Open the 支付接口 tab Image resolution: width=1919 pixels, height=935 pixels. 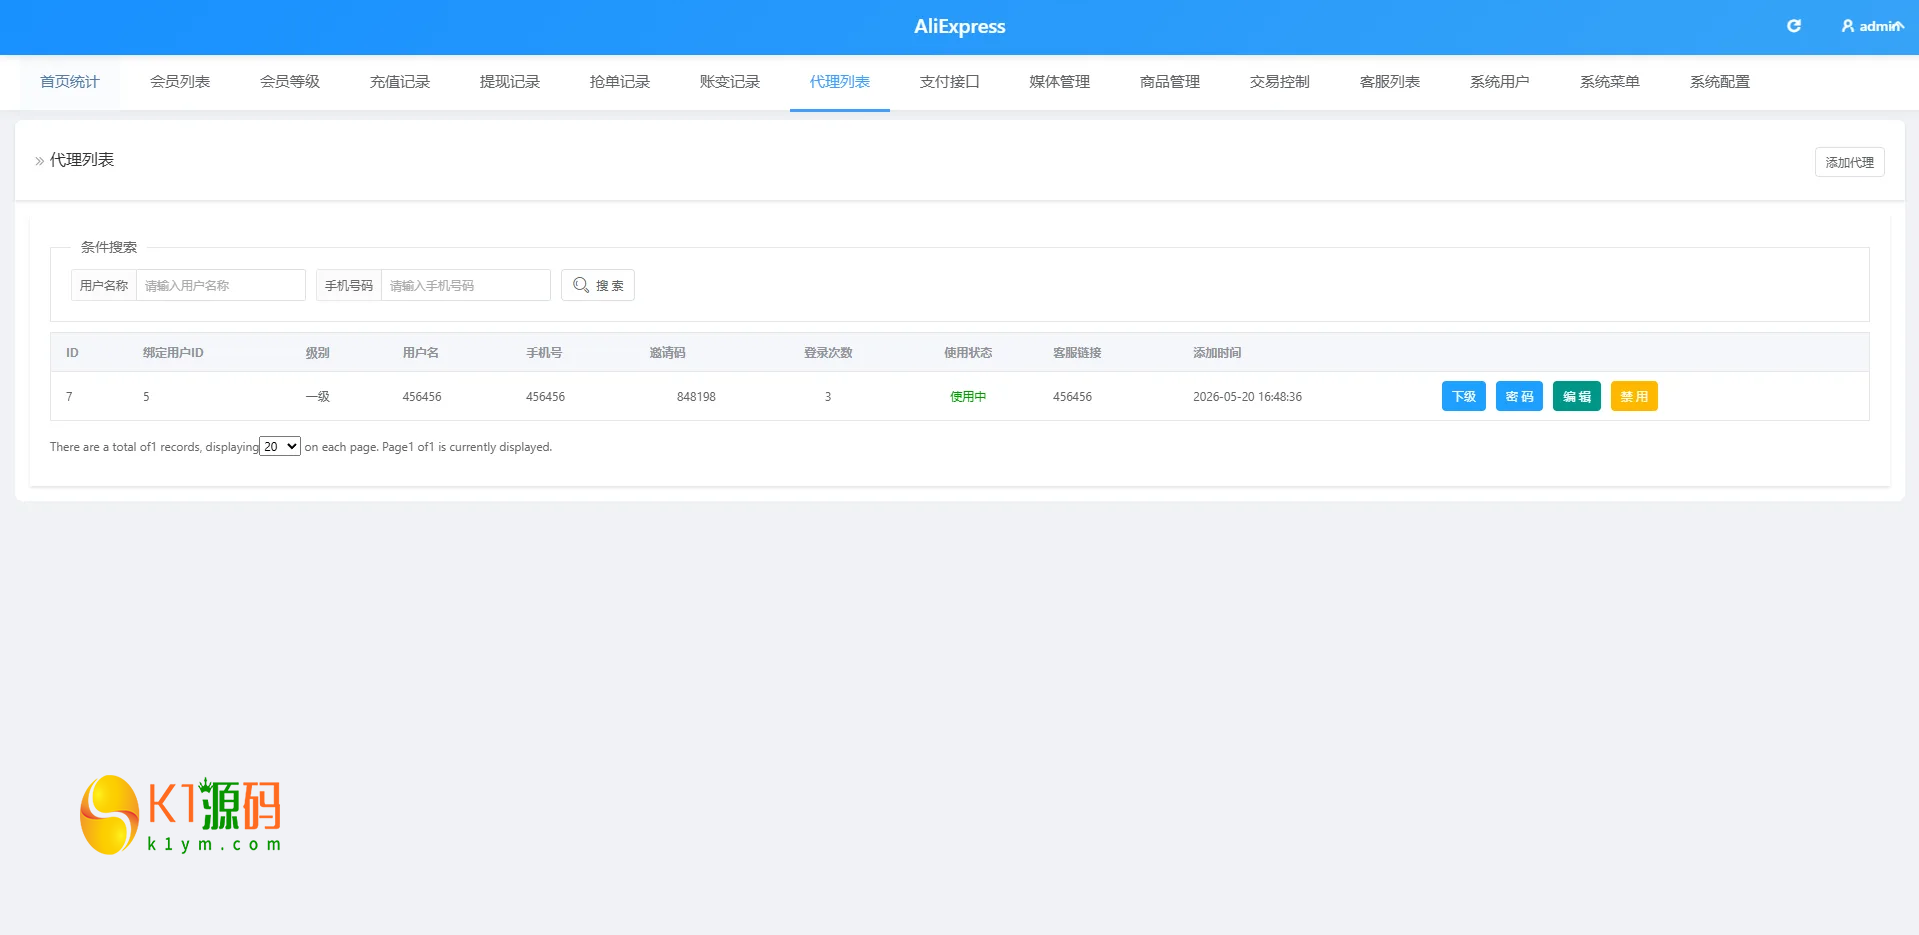(x=950, y=82)
